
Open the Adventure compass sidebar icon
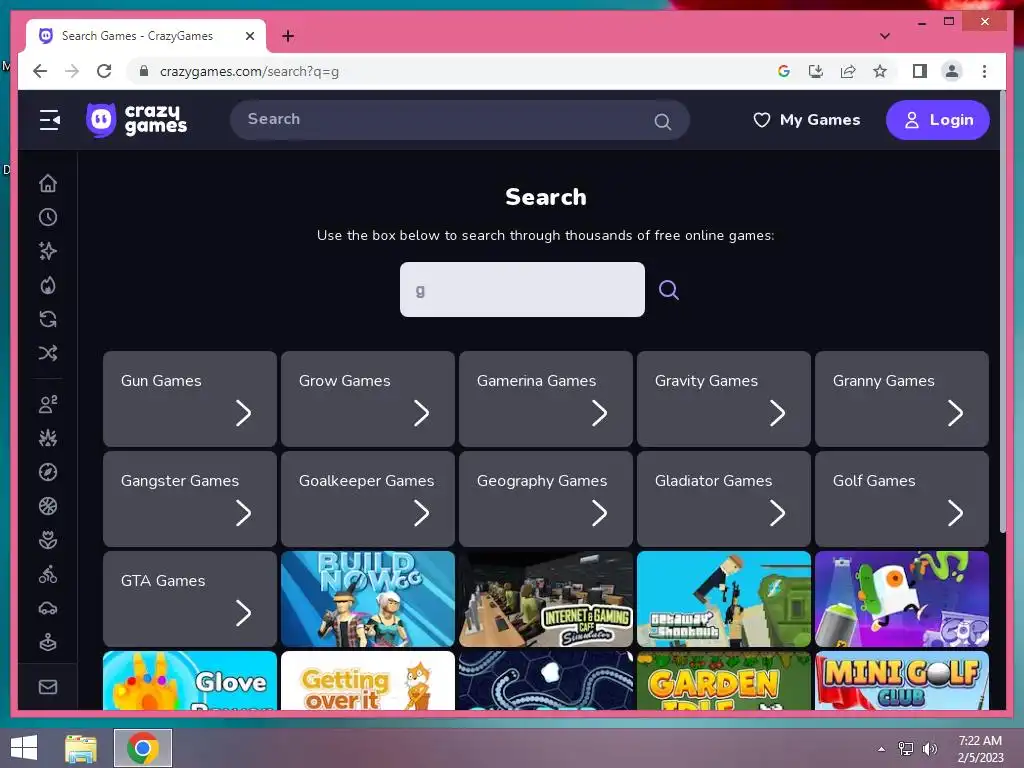coord(48,472)
